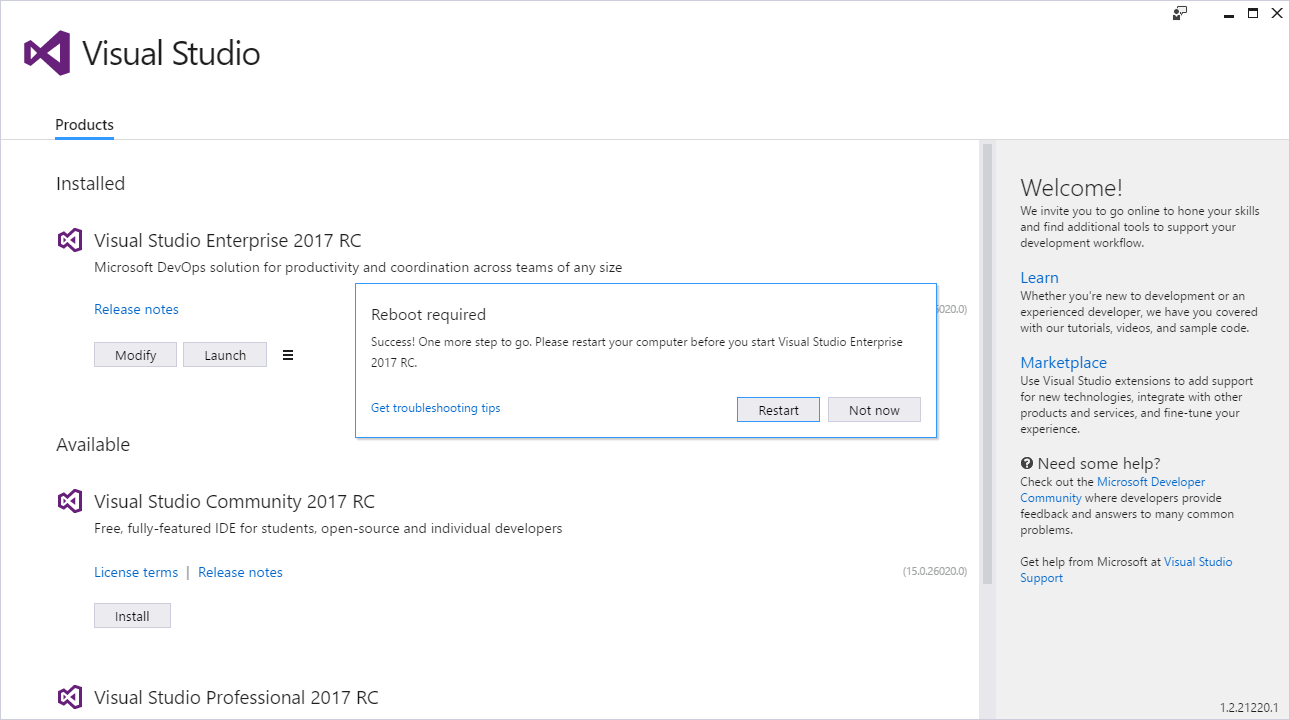Click the Community version (15.0.26020.0) text

click(x=935, y=571)
